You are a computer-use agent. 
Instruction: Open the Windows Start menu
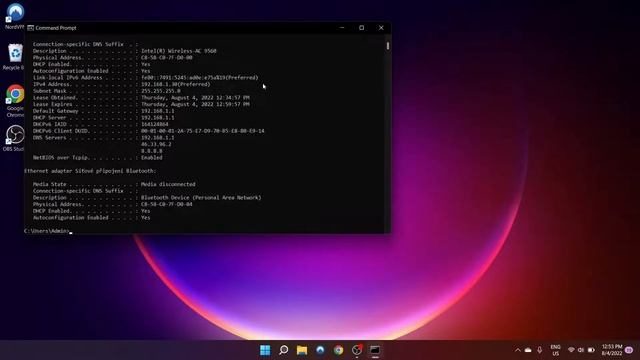(x=265, y=350)
